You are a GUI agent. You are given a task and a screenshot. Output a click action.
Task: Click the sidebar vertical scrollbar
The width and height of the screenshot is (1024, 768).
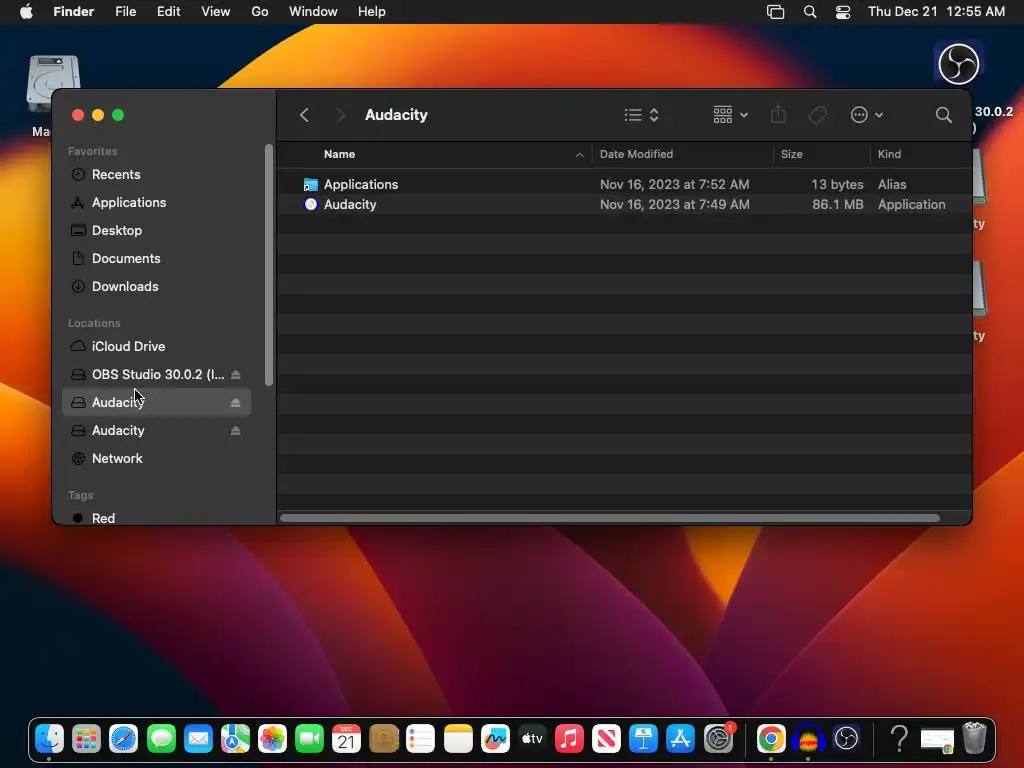[268, 264]
